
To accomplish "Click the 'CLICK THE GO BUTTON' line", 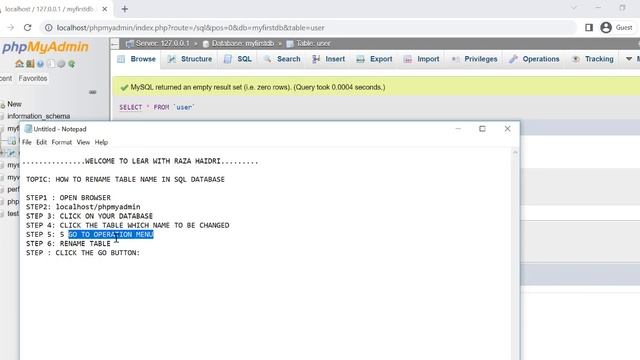I will click(x=83, y=253).
